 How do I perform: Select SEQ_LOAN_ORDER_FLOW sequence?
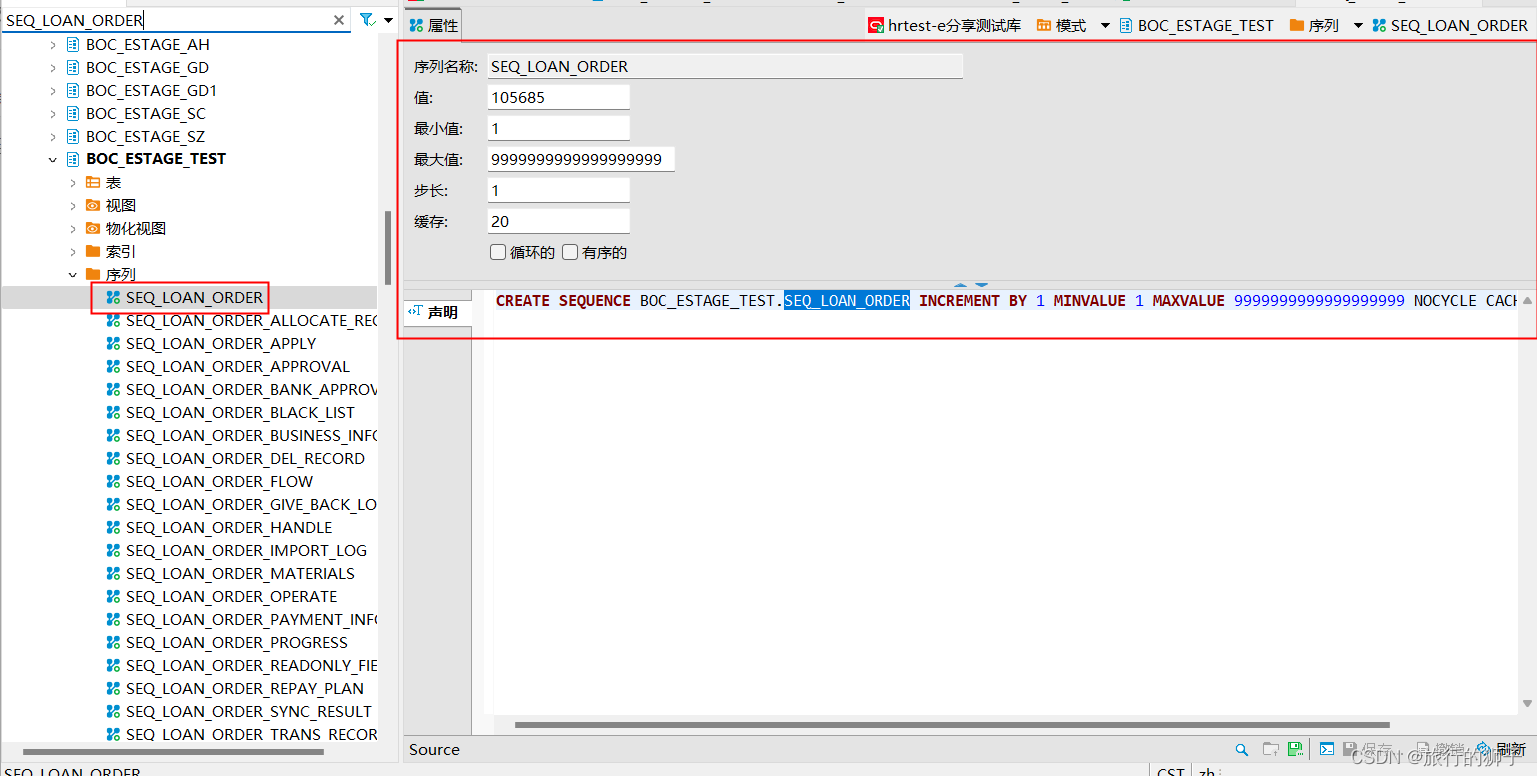pos(219,482)
